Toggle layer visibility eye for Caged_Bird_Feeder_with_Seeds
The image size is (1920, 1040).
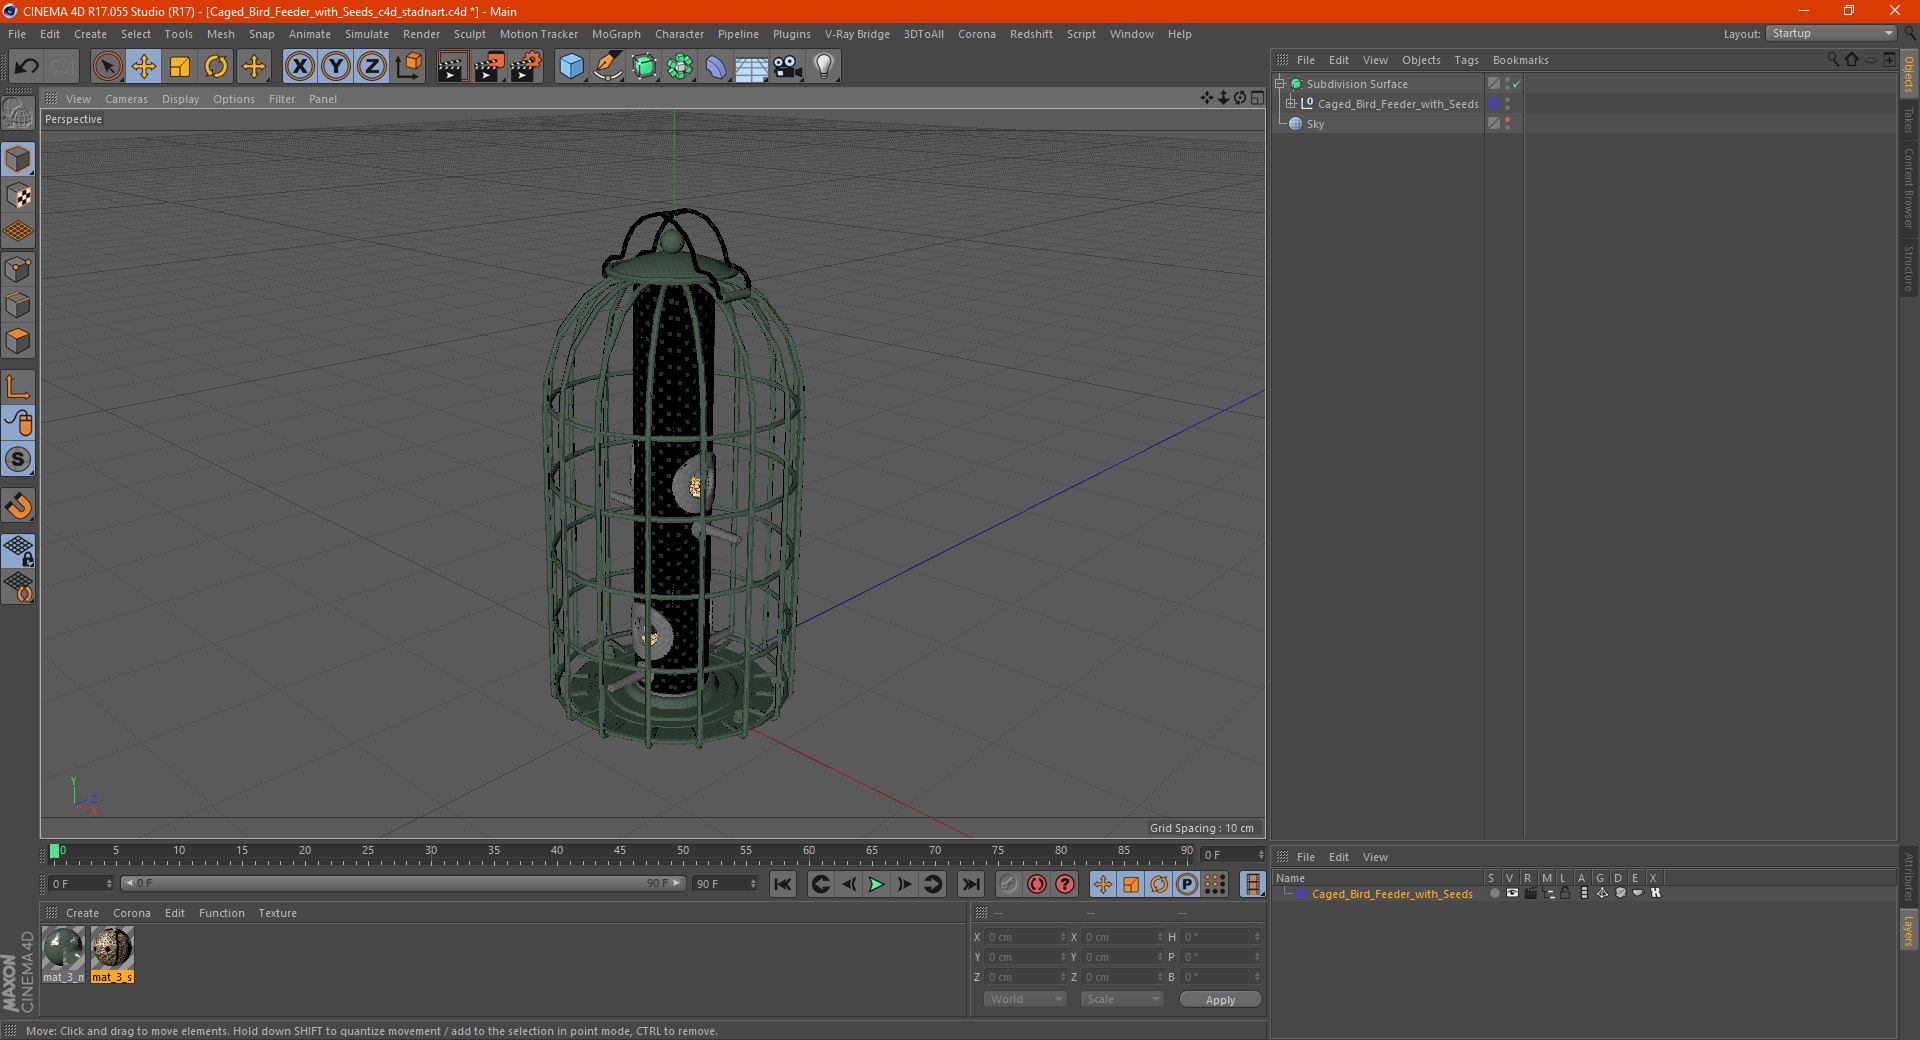[1512, 893]
